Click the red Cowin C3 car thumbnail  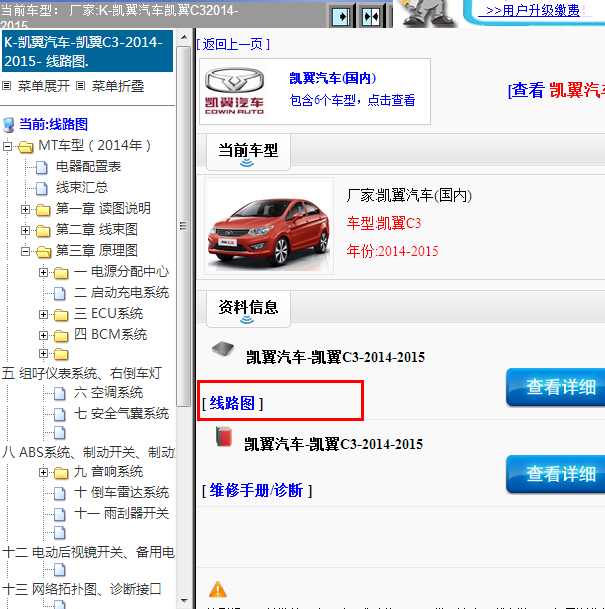tap(269, 226)
